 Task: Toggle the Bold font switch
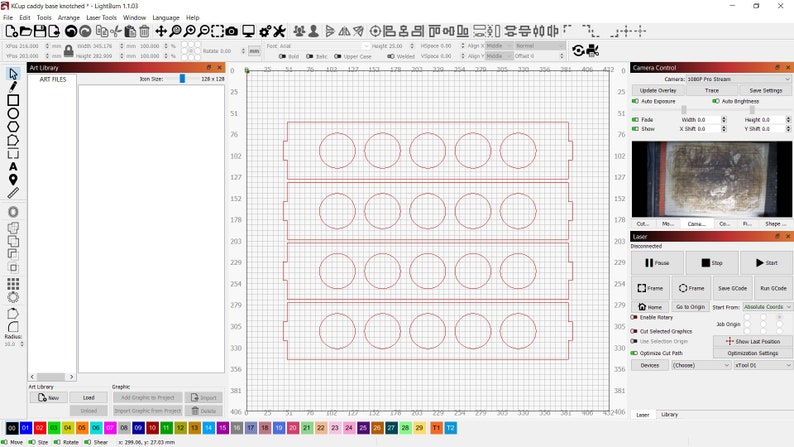coord(282,56)
